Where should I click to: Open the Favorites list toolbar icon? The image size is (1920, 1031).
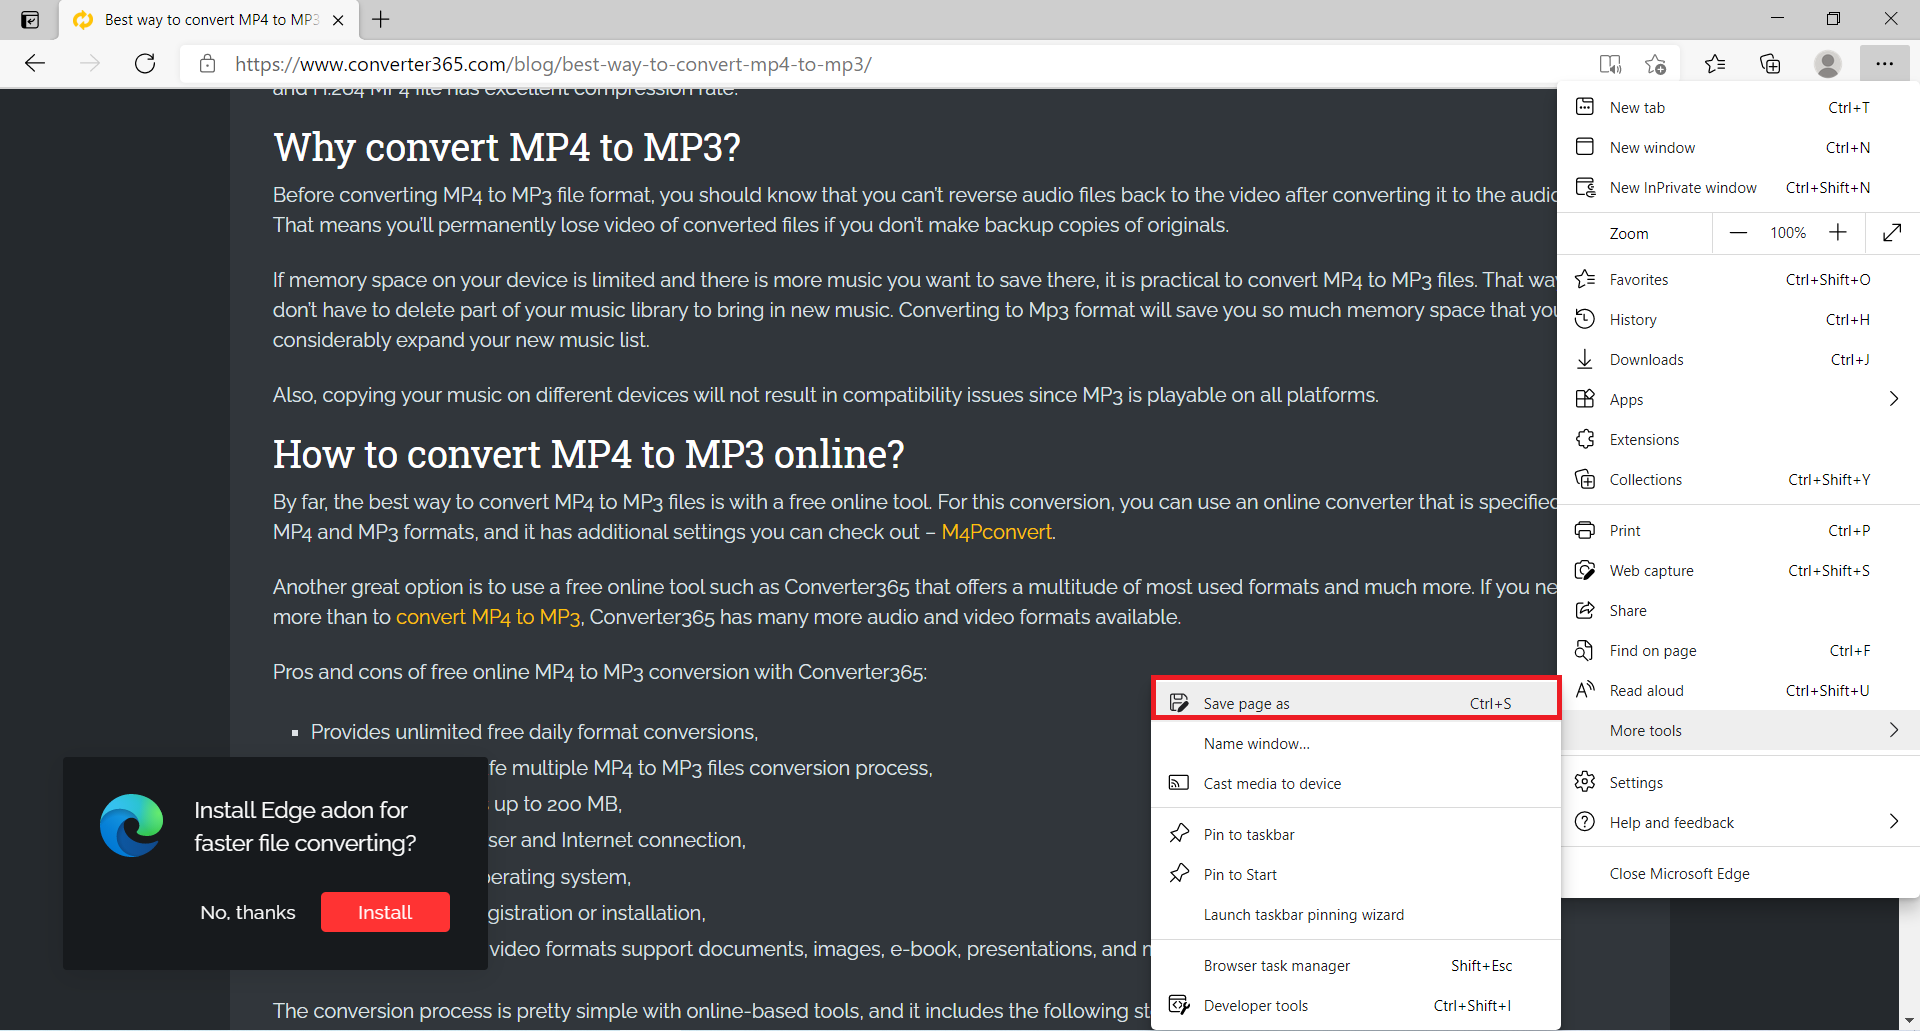1715,64
